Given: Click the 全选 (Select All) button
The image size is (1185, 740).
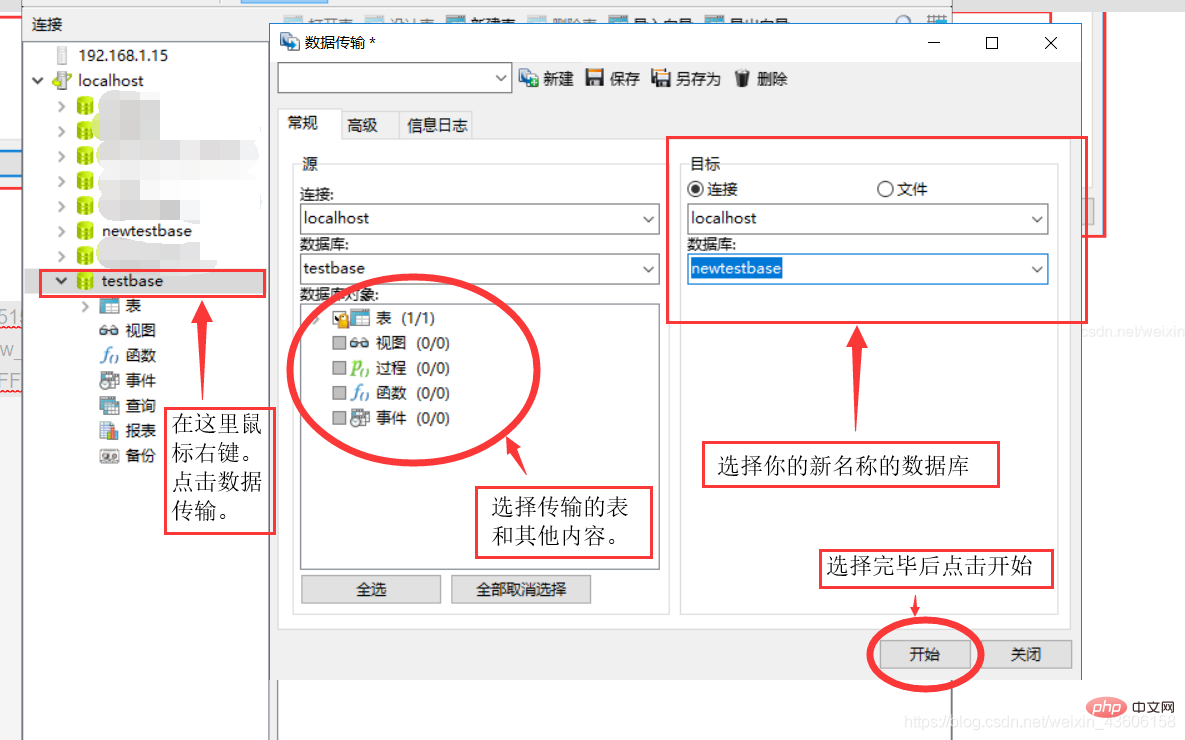Looking at the screenshot, I should (371, 590).
